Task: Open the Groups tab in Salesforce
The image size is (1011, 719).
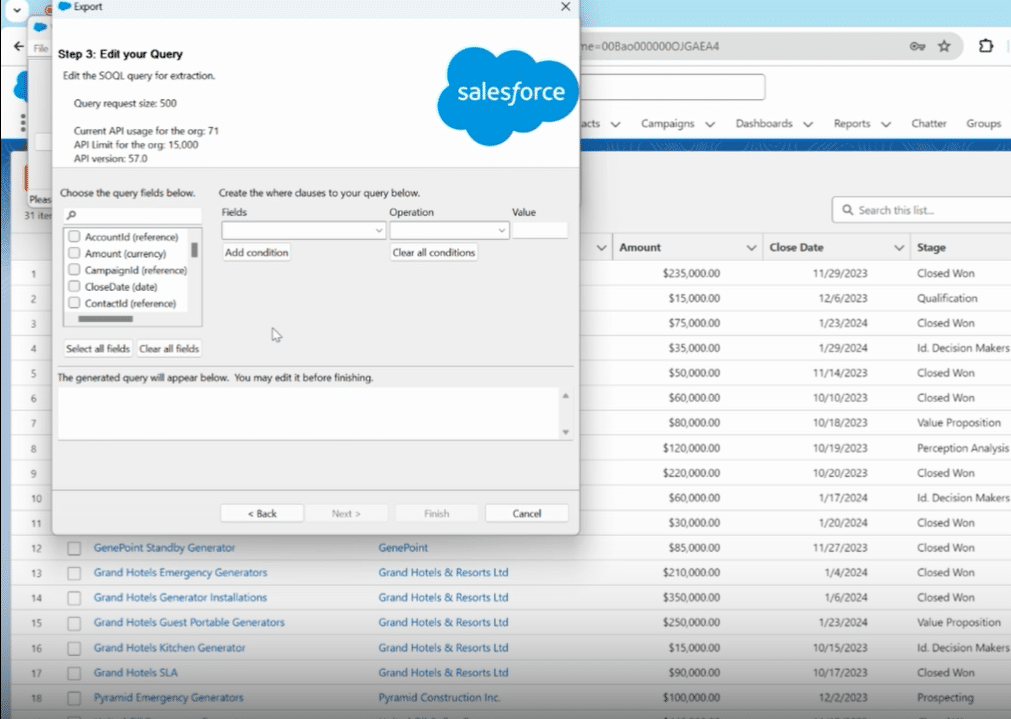Action: point(983,124)
